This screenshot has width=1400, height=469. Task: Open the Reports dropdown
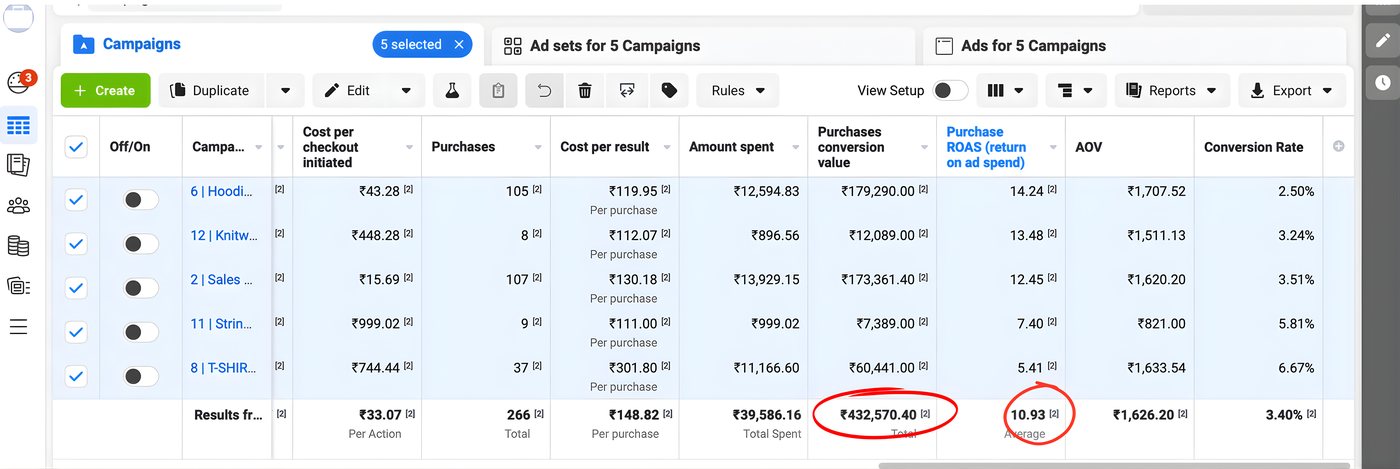click(1172, 90)
